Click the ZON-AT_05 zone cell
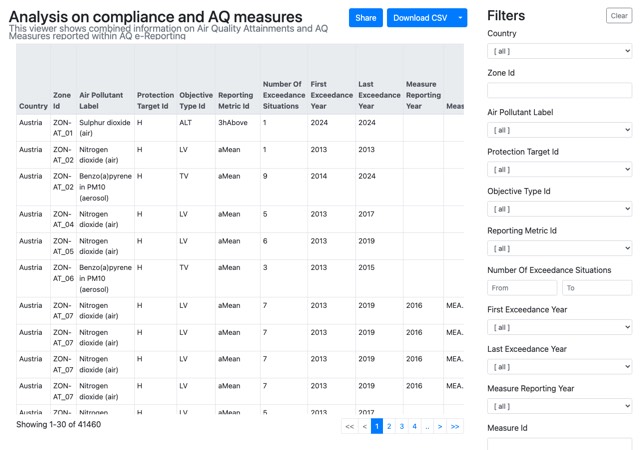This screenshot has width=640, height=450. click(63, 246)
